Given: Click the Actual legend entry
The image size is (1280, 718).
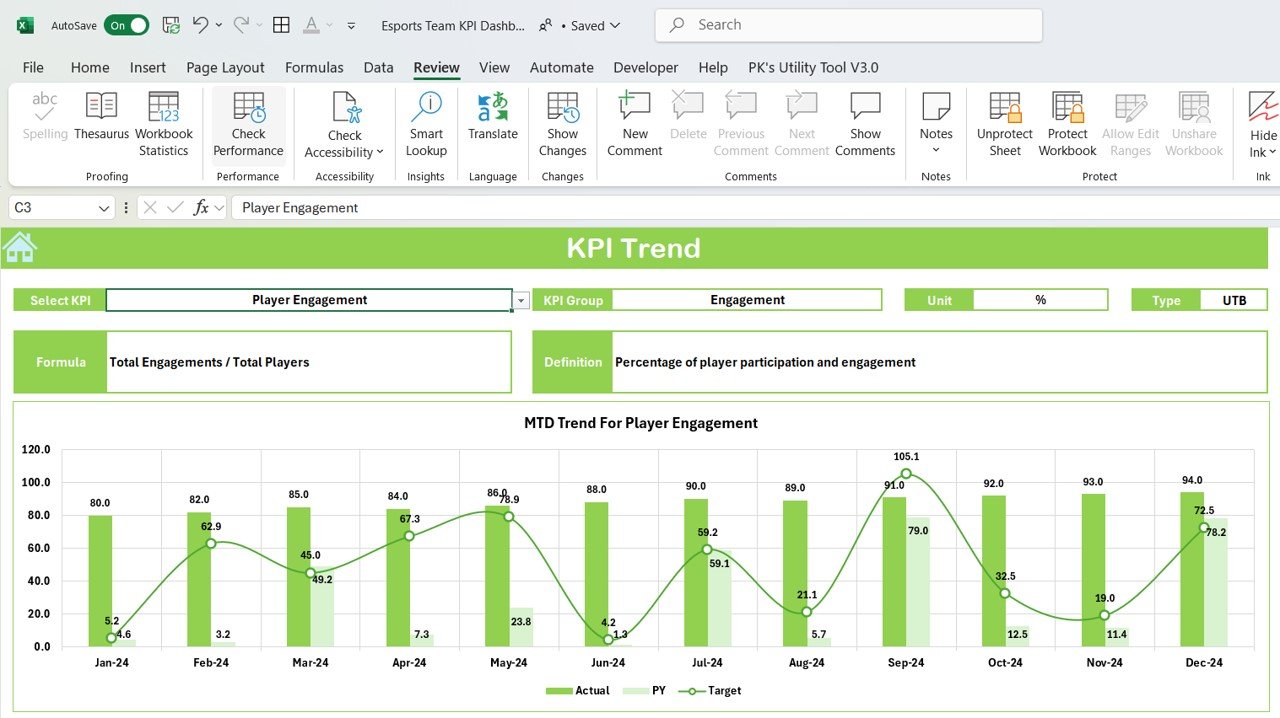Looking at the screenshot, I should pos(578,690).
